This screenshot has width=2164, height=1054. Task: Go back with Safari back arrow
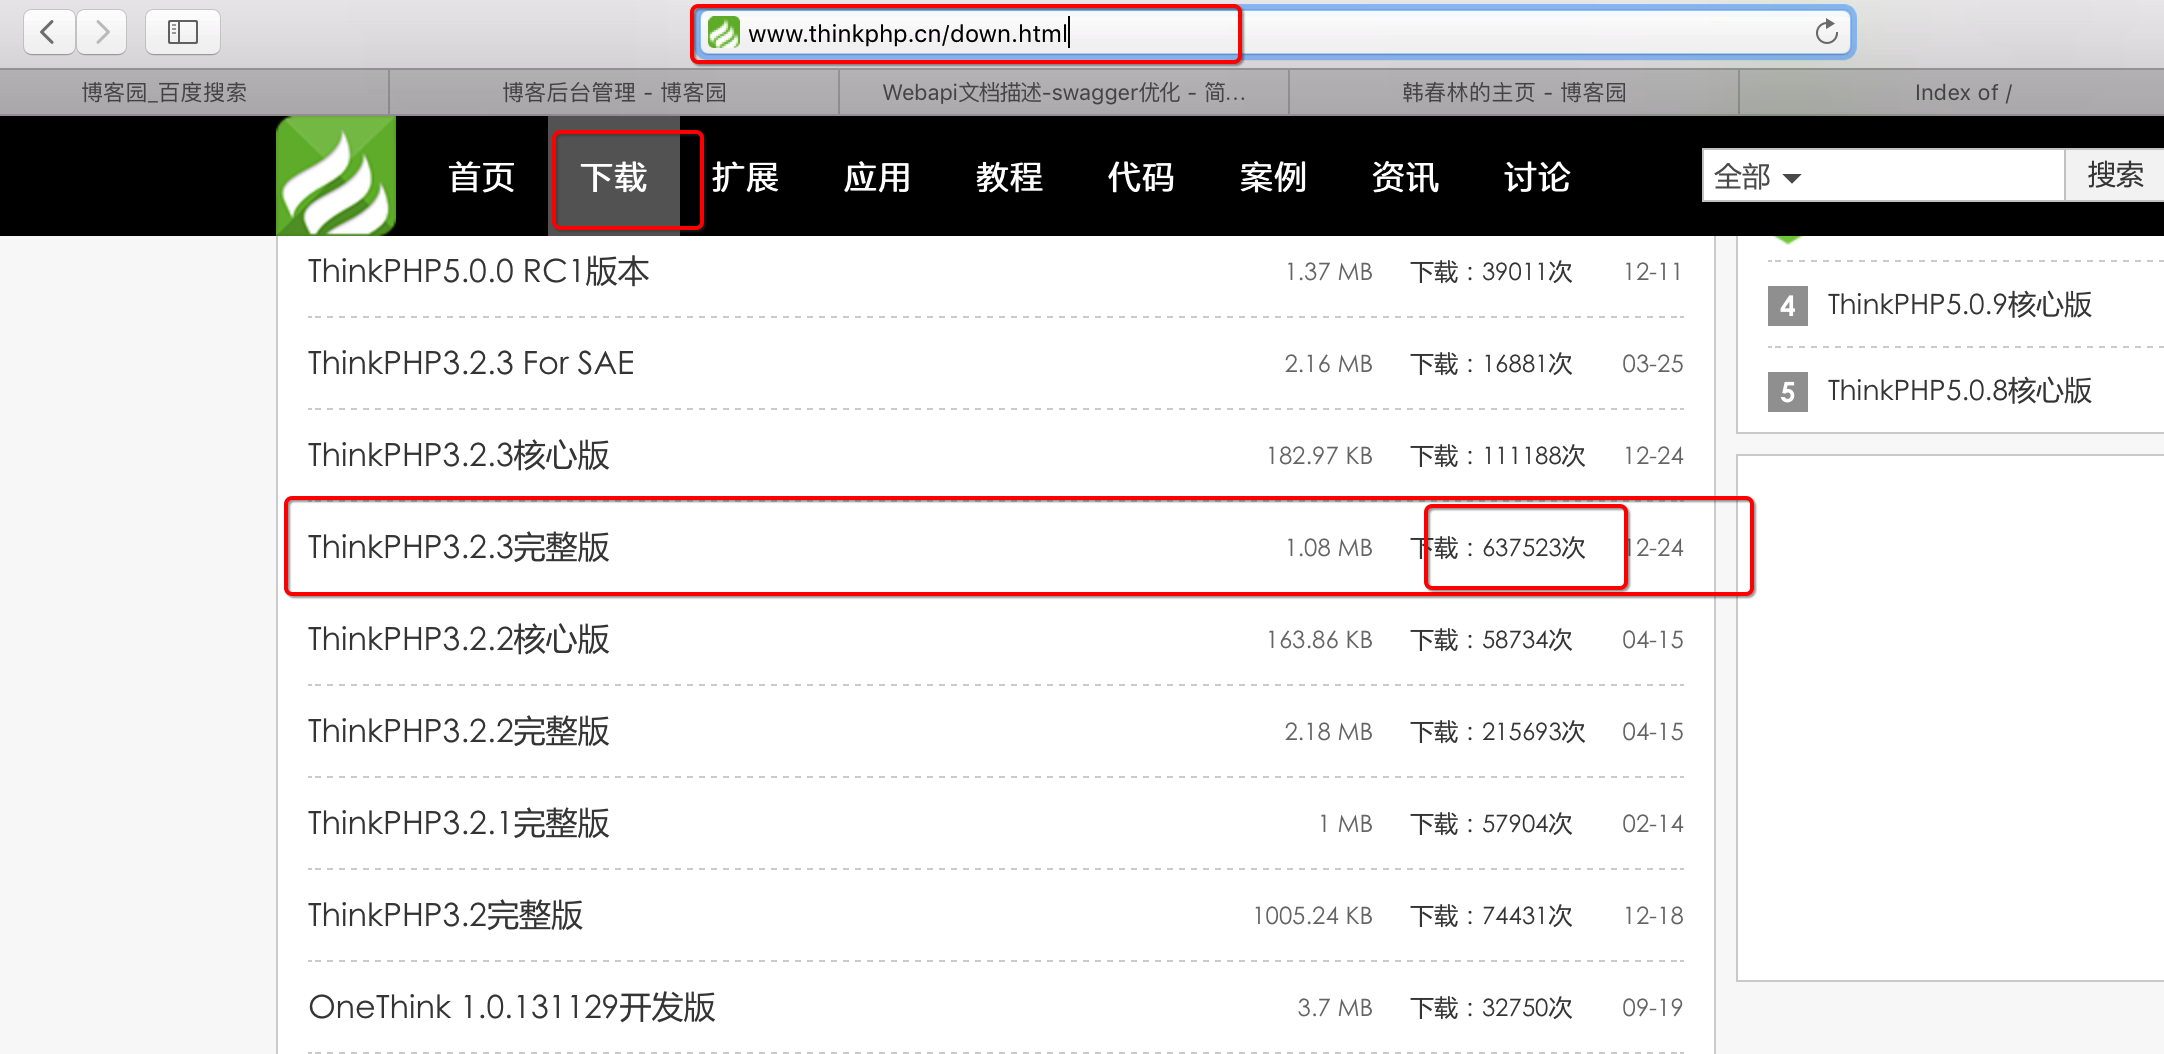point(48,32)
